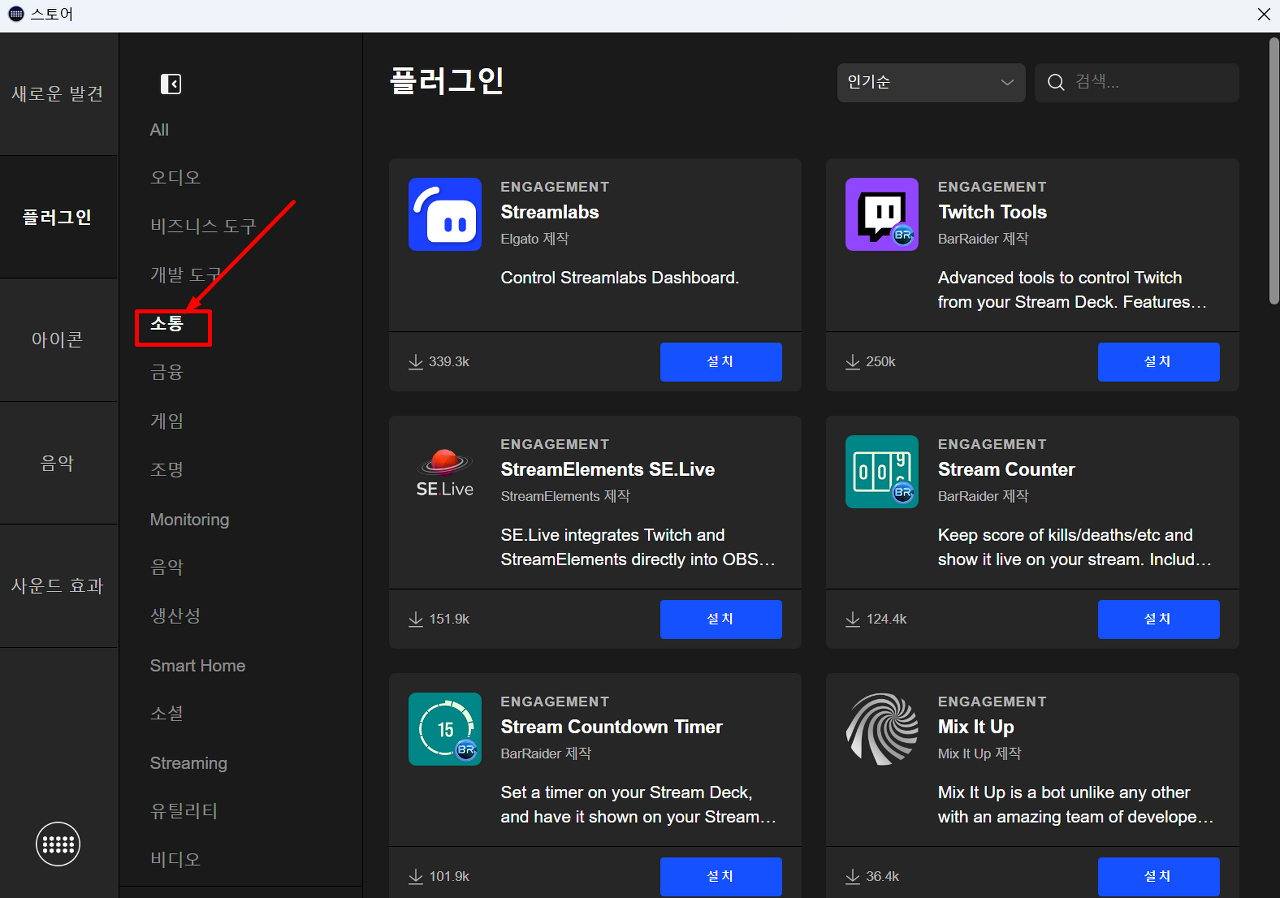Click the plugin list vertical scrollbar

[x=1273, y=170]
